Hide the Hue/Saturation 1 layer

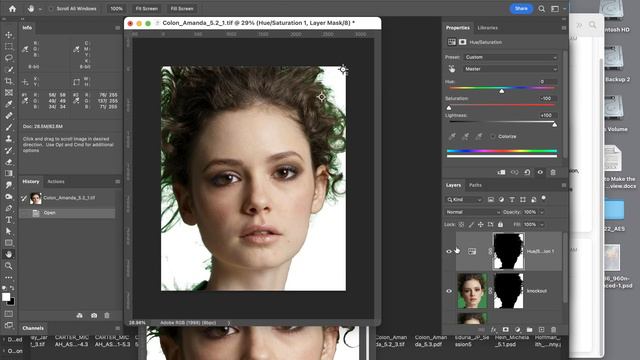pyautogui.click(x=449, y=251)
